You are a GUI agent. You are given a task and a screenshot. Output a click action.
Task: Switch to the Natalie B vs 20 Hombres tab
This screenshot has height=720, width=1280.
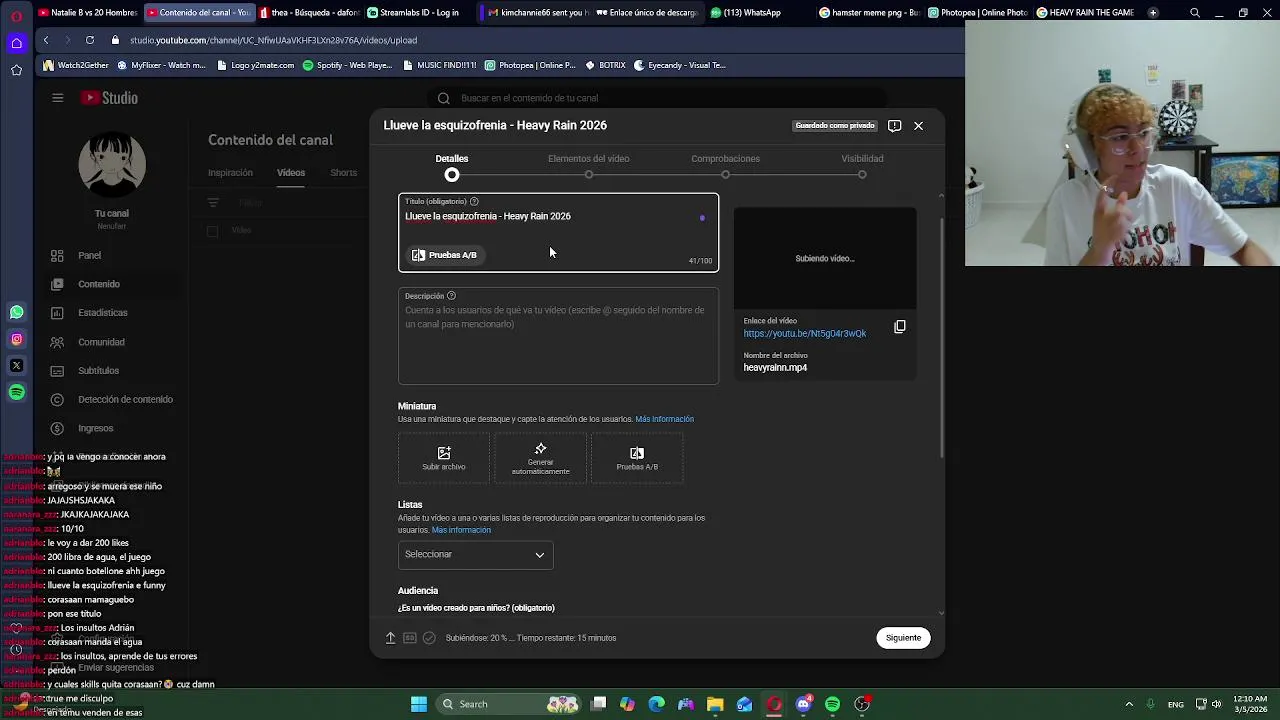pyautogui.click(x=87, y=13)
